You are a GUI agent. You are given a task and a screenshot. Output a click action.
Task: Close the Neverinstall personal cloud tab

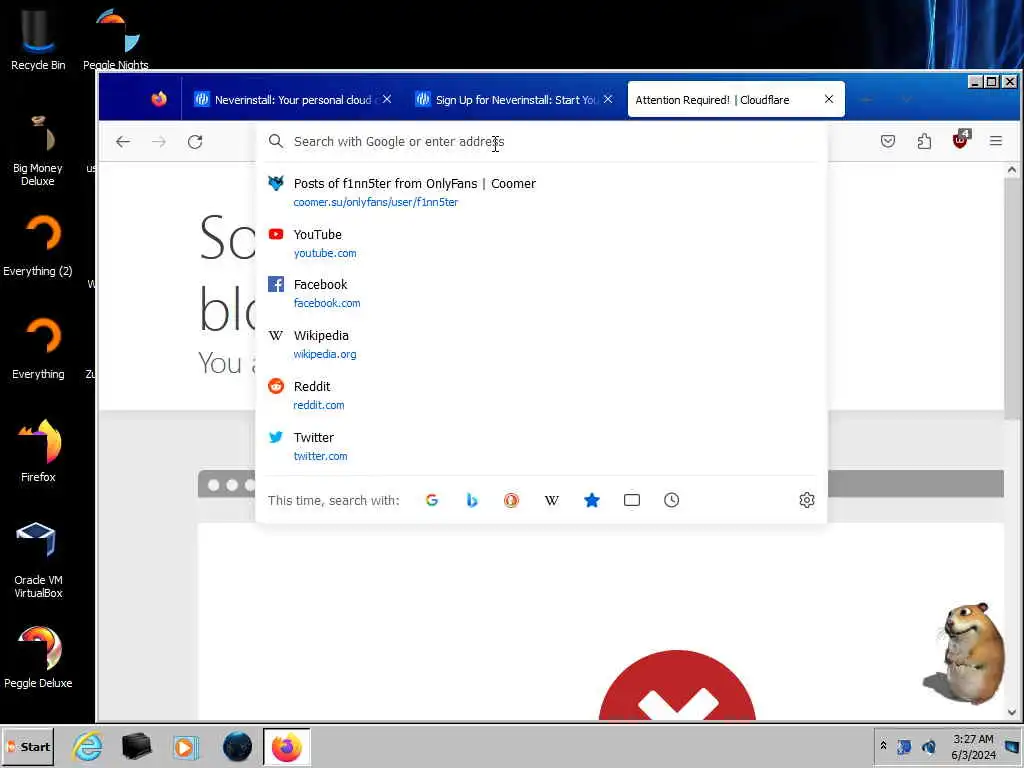click(387, 99)
